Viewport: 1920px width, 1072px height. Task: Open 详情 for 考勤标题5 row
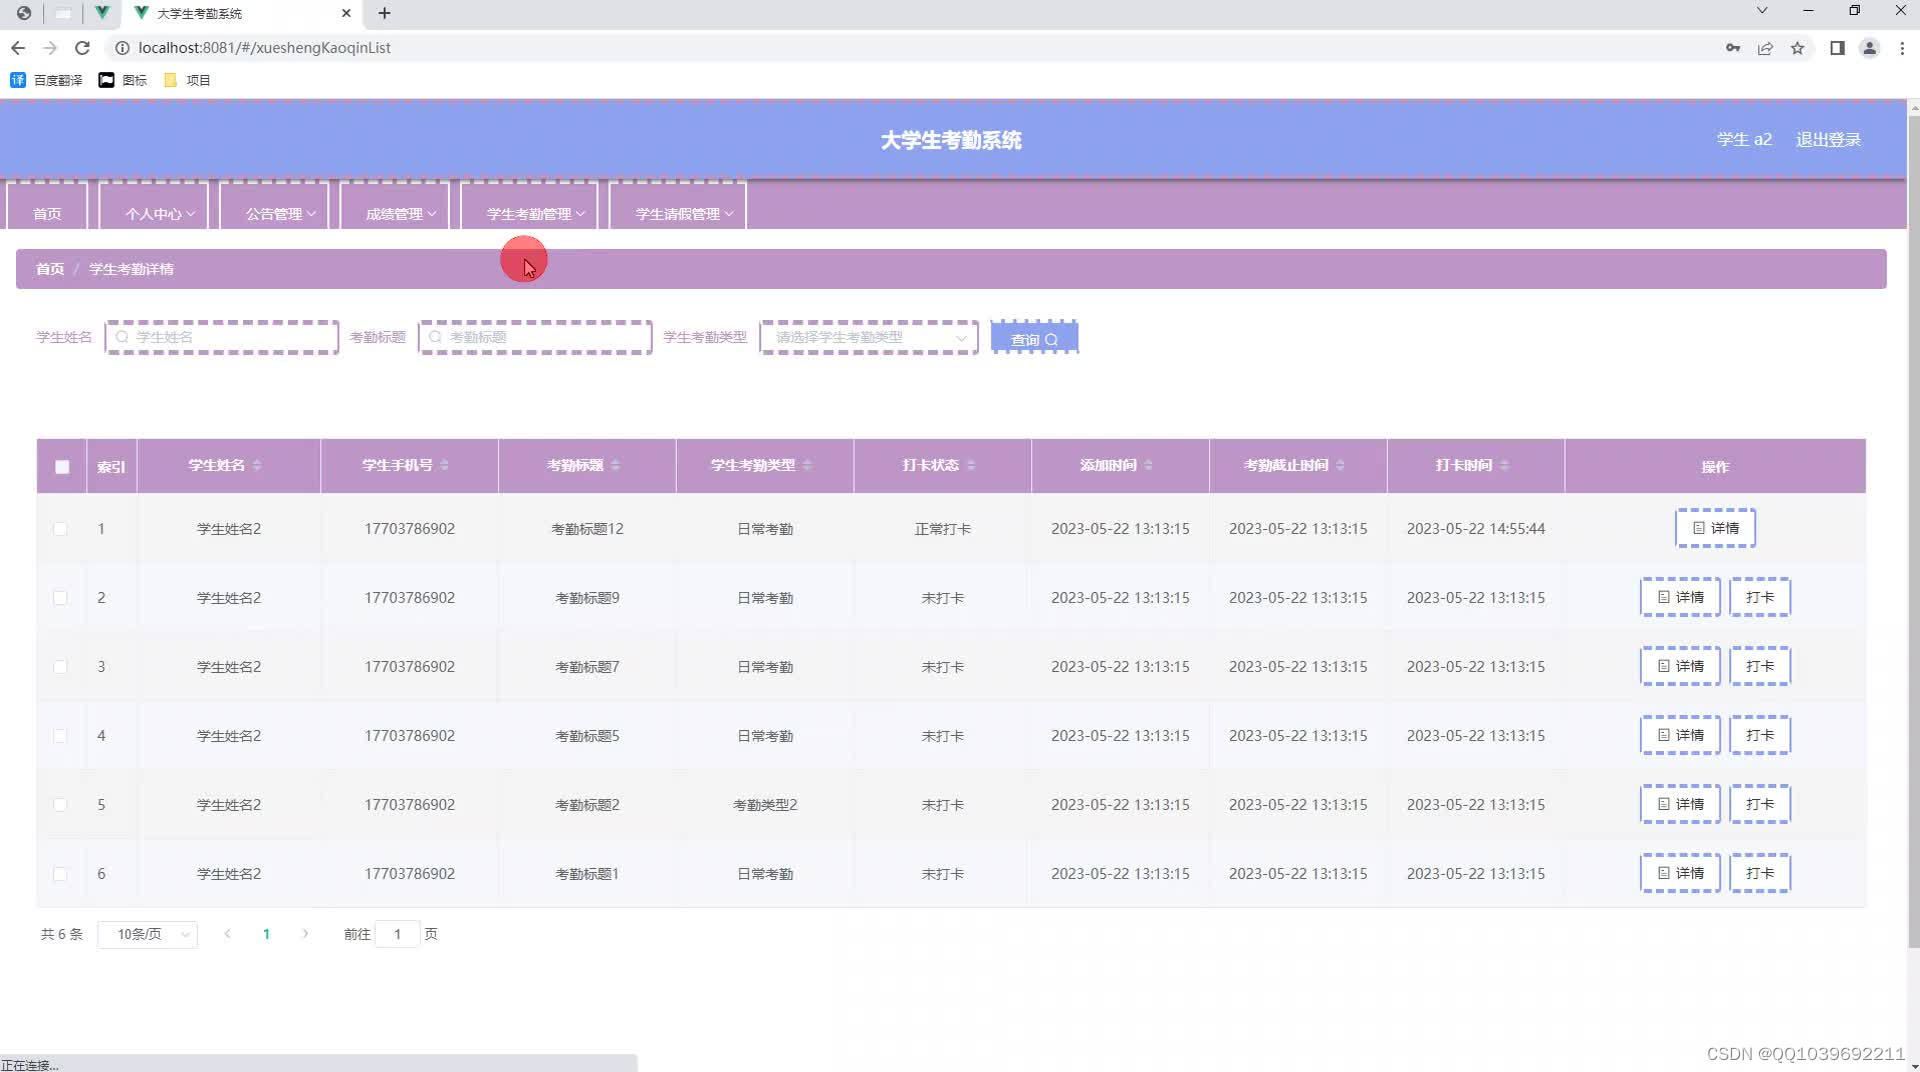point(1680,735)
